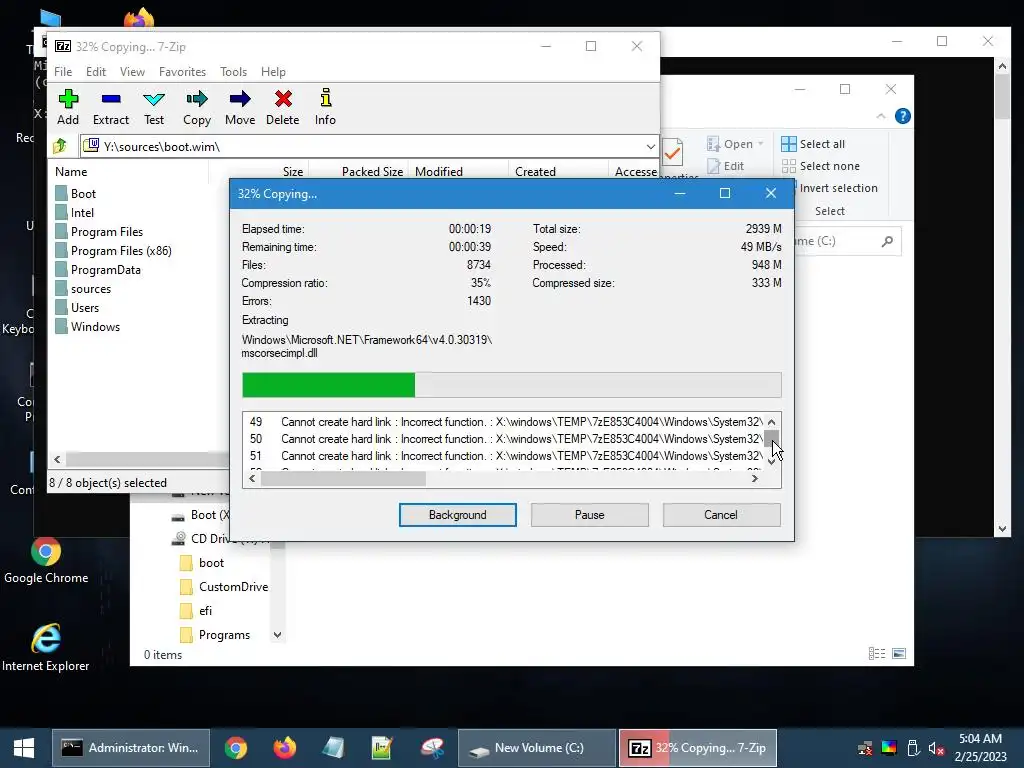Open the Google Chrome desktop shortcut
This screenshot has width=1024, height=768.
coord(46,561)
